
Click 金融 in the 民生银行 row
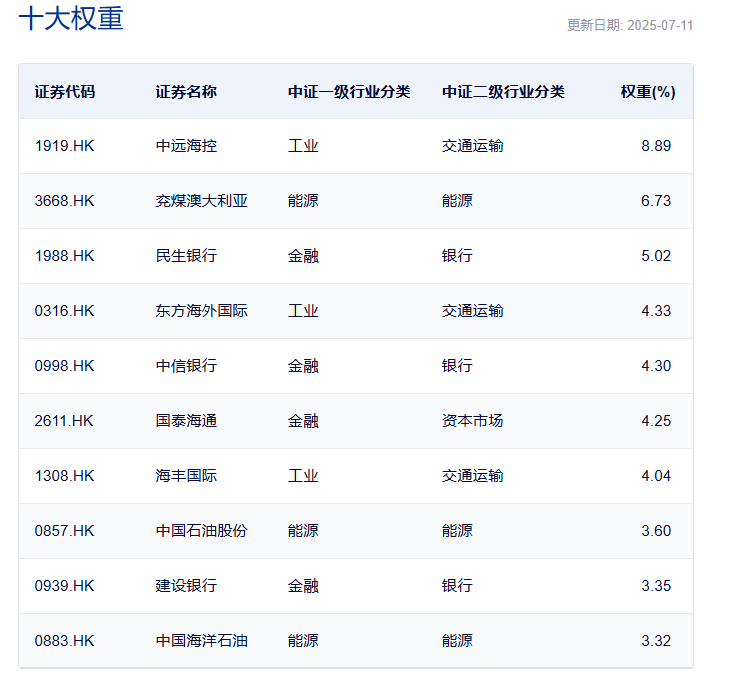303,256
